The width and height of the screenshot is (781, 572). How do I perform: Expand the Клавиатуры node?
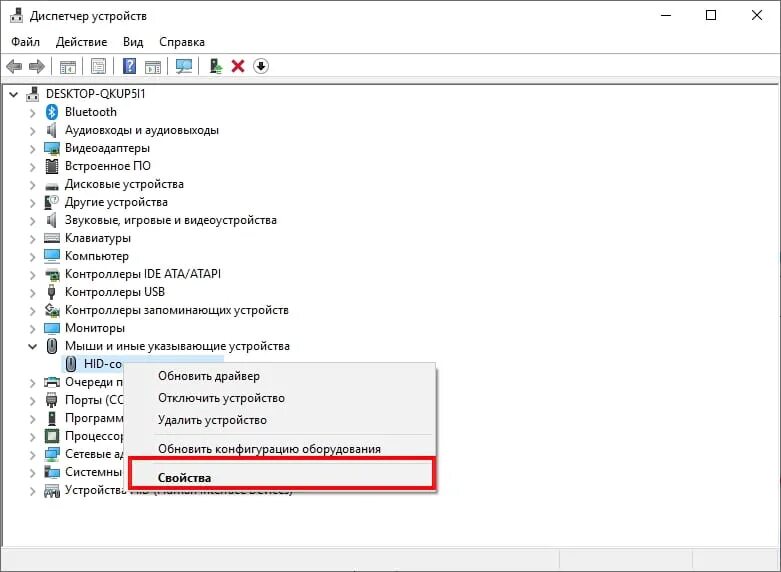tap(33, 238)
